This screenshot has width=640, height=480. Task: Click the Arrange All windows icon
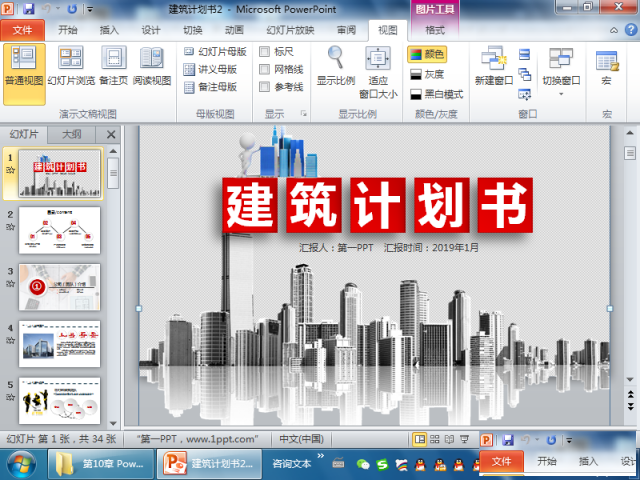tap(524, 54)
